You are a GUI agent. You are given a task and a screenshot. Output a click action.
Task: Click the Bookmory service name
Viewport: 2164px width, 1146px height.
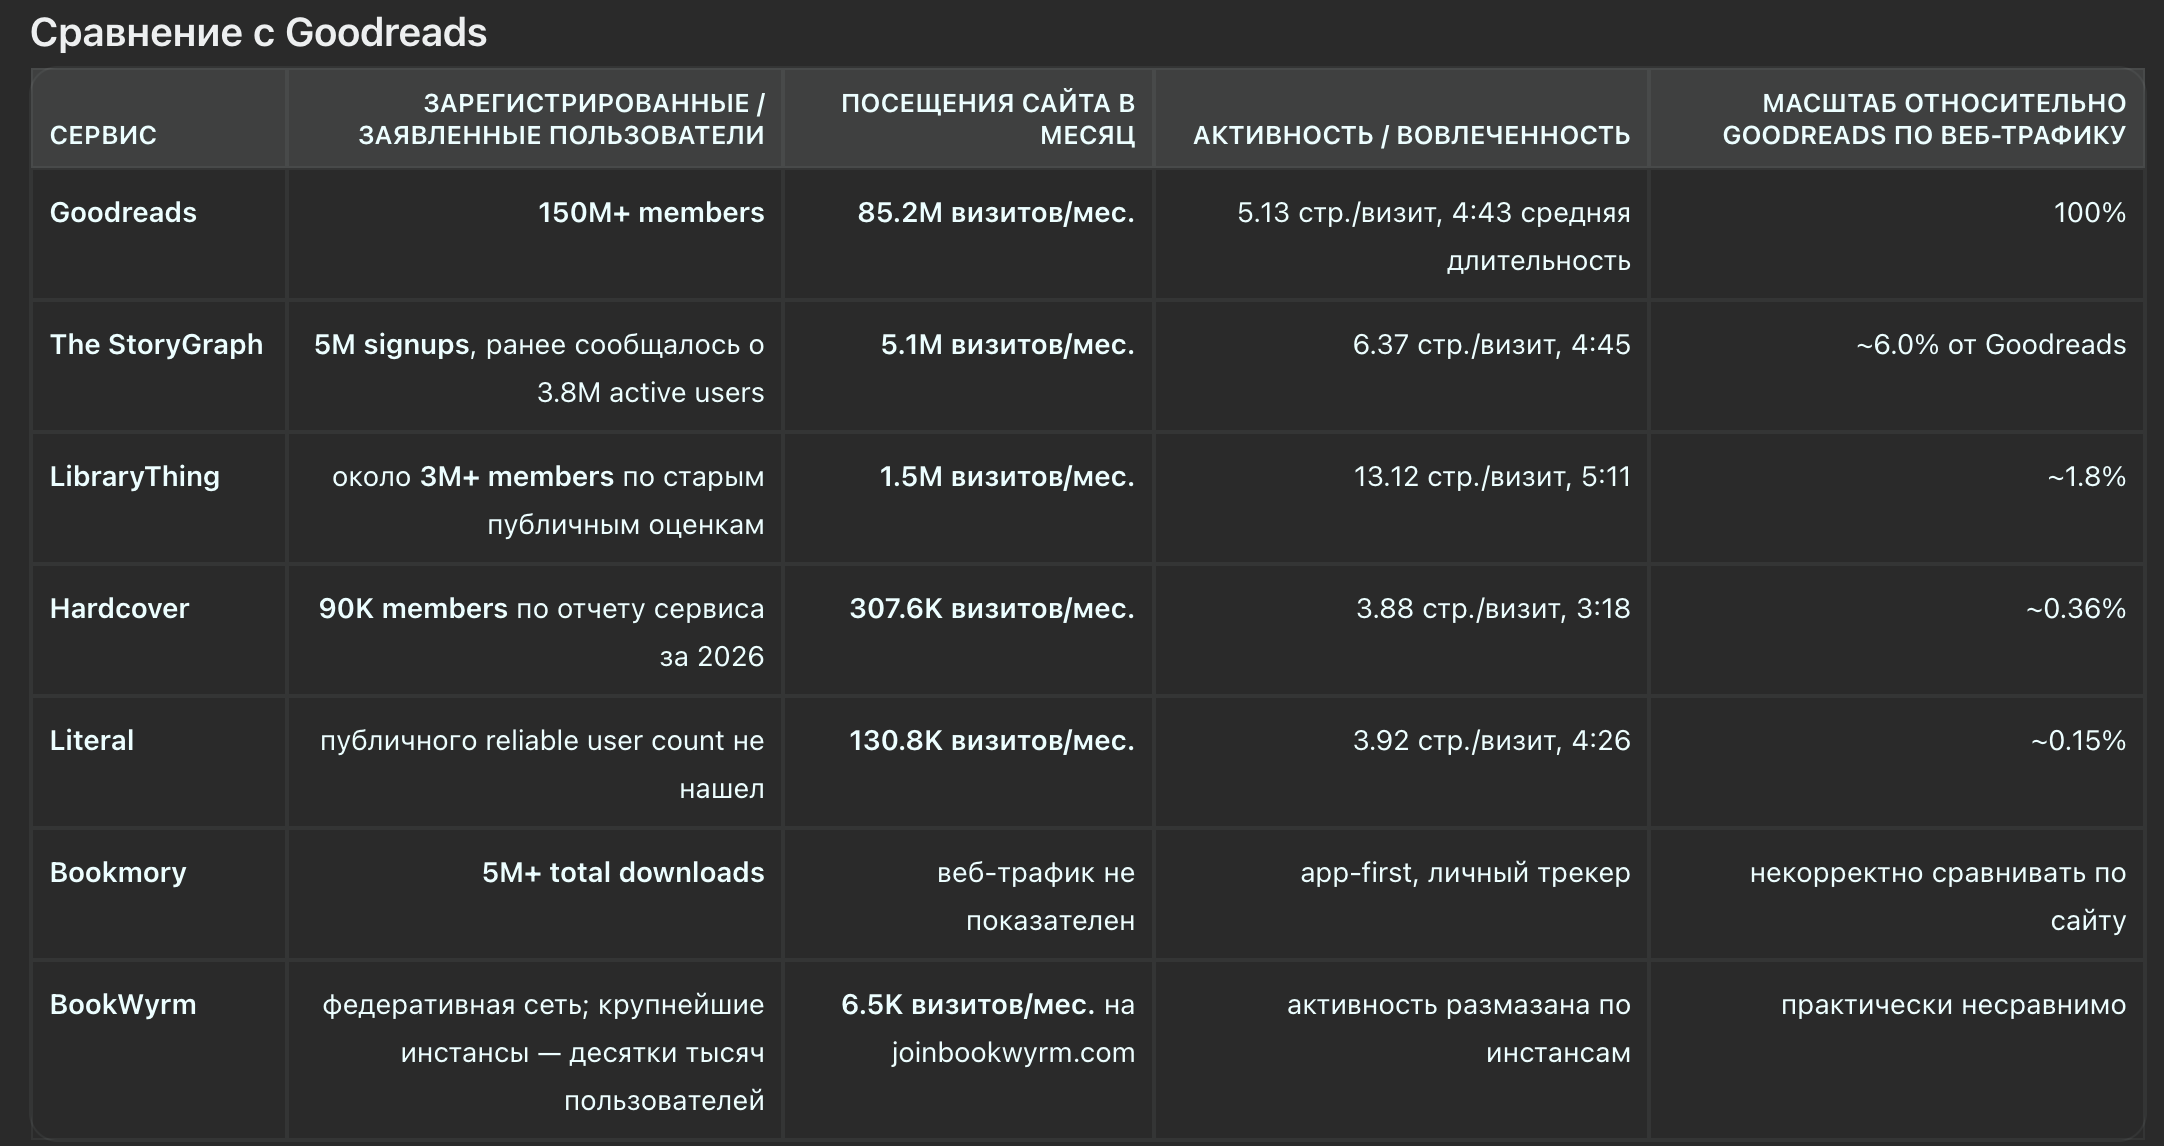118,873
